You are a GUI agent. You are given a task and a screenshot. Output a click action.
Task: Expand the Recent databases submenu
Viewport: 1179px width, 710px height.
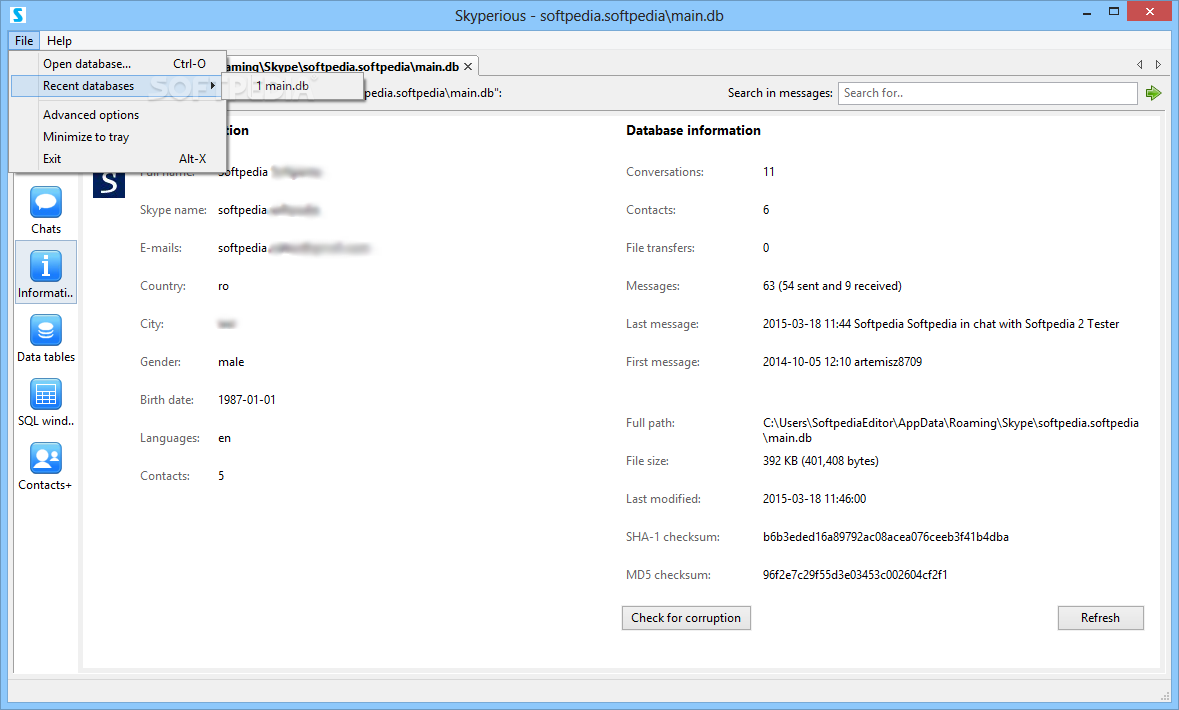[x=119, y=86]
